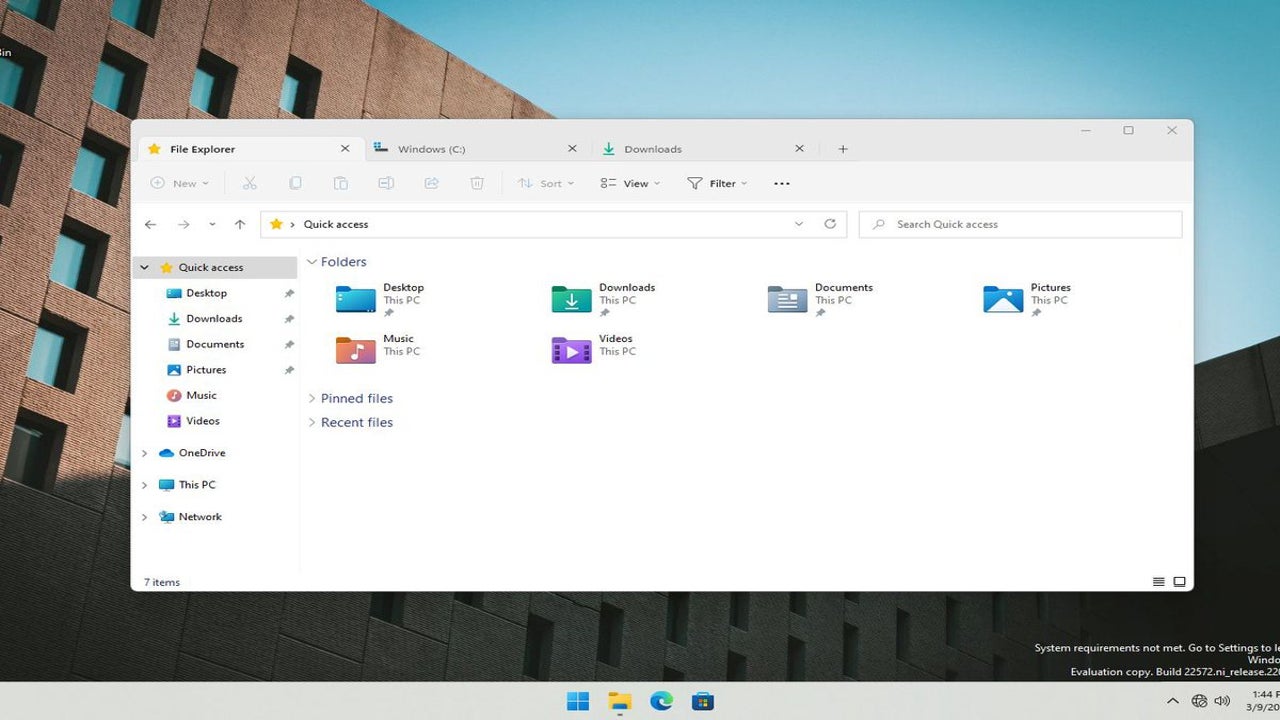Image resolution: width=1280 pixels, height=720 pixels.
Task: Toggle large thumbnail view in status bar
Action: click(1179, 581)
